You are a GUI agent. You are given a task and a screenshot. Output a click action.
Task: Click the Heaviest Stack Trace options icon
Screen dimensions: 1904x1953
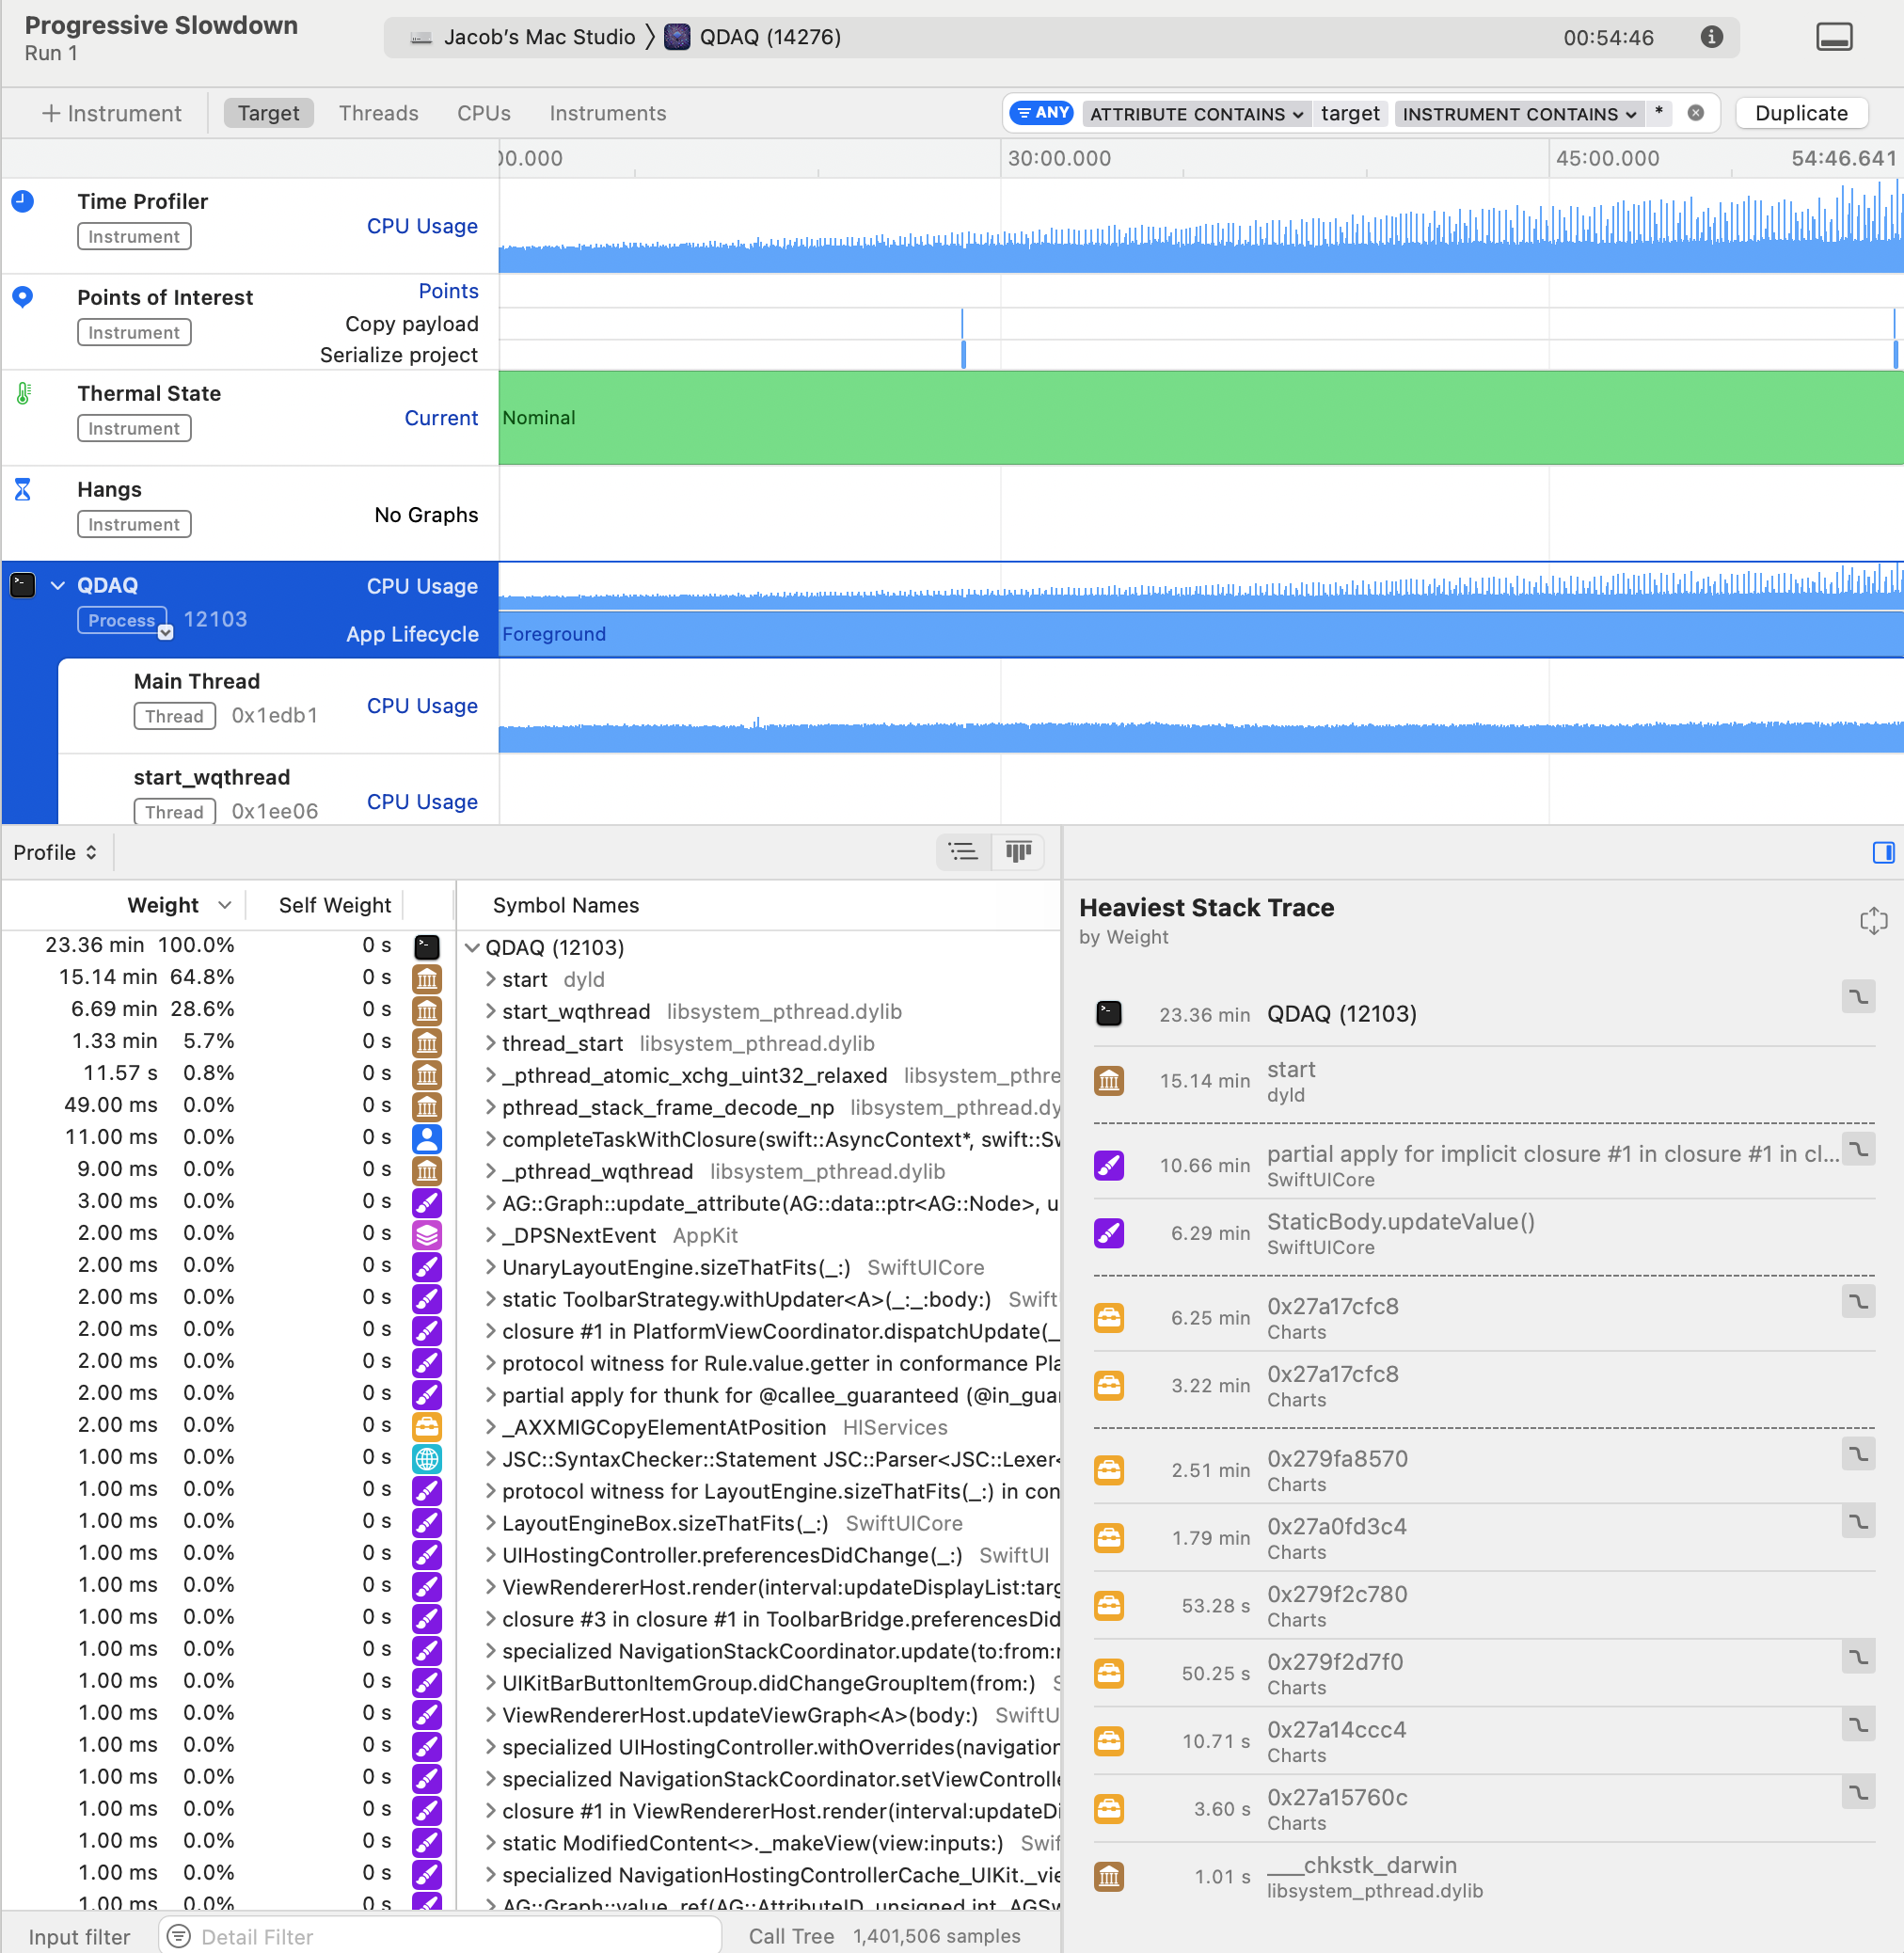click(x=1873, y=920)
